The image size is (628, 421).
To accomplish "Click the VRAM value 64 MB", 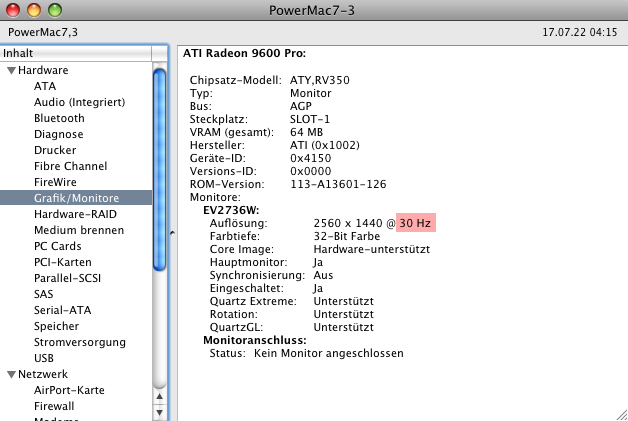I will coord(306,132).
